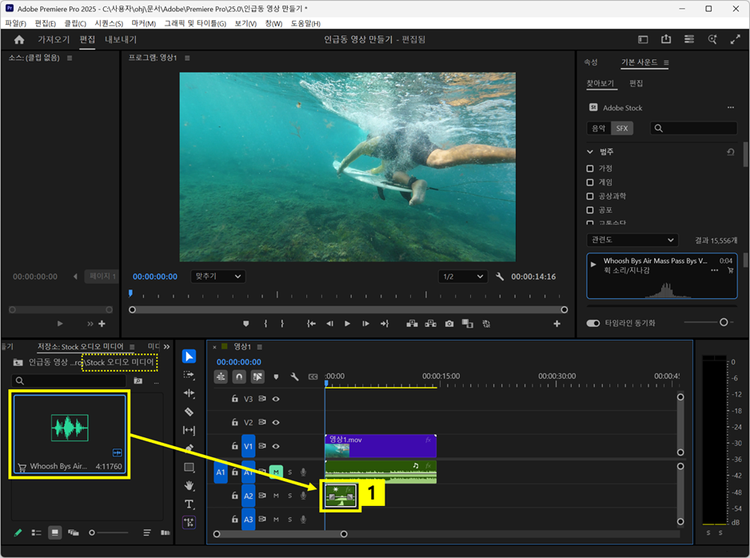
Task: Open the 시퀀스(S) menu
Action: pos(109,22)
